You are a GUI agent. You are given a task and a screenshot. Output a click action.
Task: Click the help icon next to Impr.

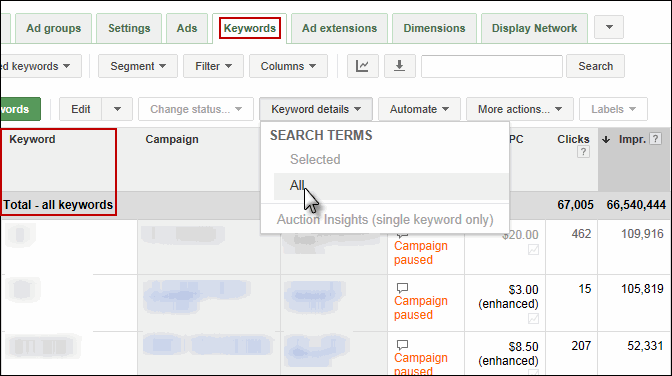(x=655, y=138)
